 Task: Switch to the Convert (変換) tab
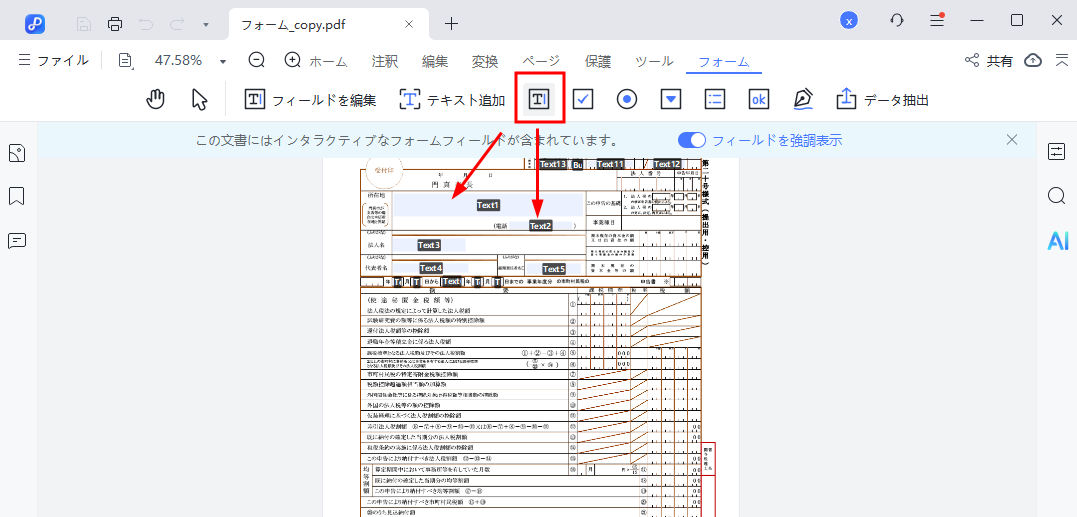pyautogui.click(x=485, y=61)
